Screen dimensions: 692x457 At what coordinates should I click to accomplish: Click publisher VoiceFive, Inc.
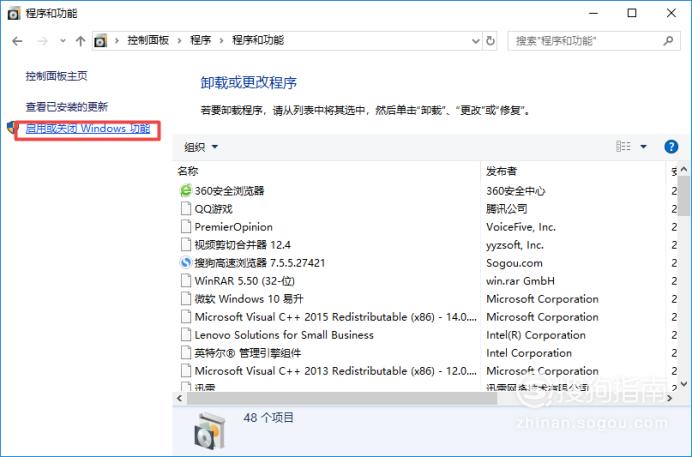(x=521, y=227)
